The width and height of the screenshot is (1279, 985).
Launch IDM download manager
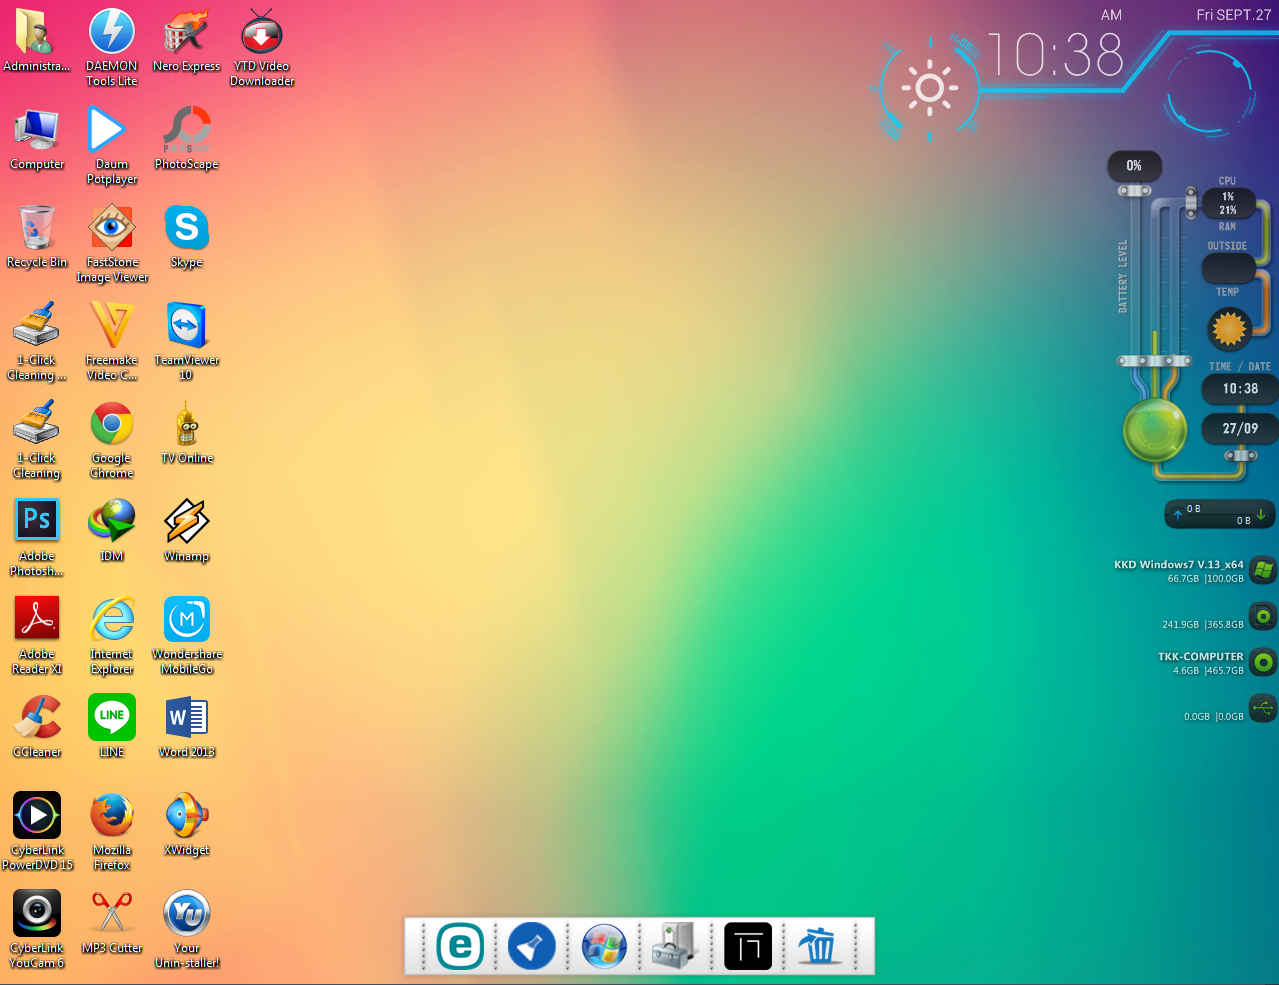(x=112, y=521)
